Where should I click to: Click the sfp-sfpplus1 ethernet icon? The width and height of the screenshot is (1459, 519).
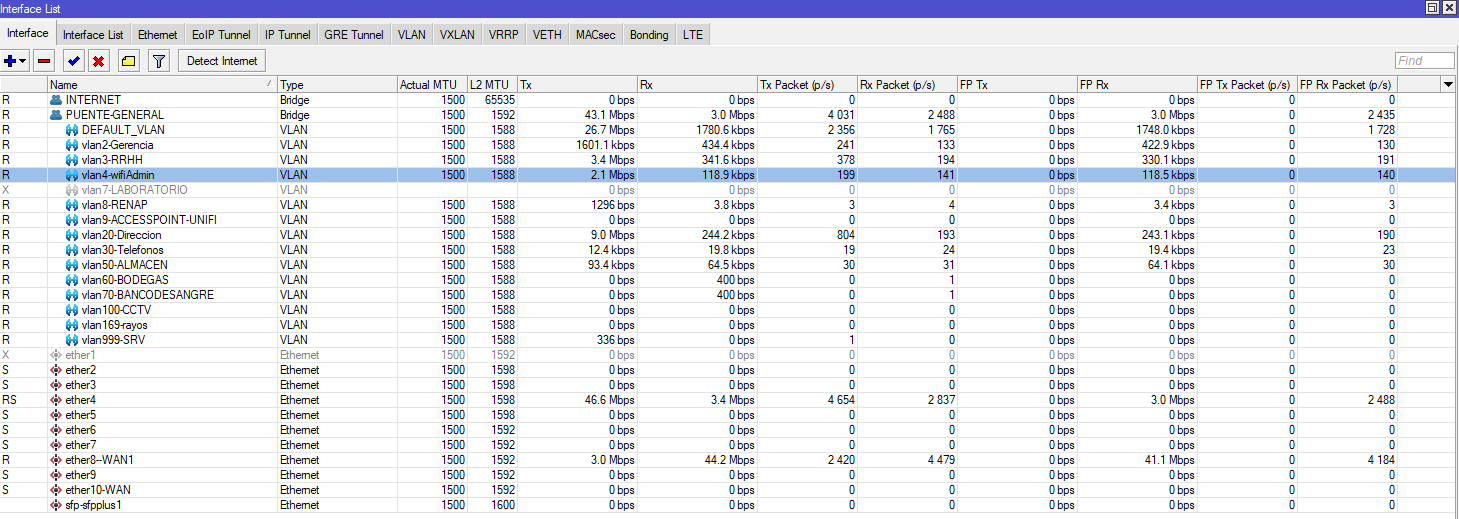coord(56,505)
